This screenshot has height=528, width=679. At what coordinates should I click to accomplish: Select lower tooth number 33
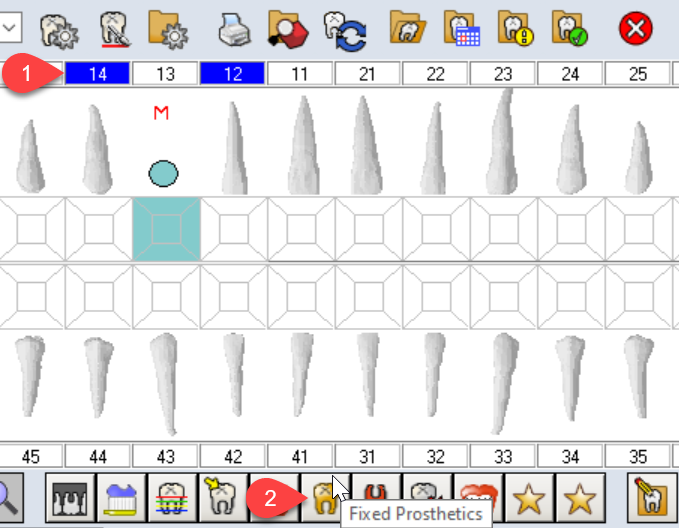(503, 456)
